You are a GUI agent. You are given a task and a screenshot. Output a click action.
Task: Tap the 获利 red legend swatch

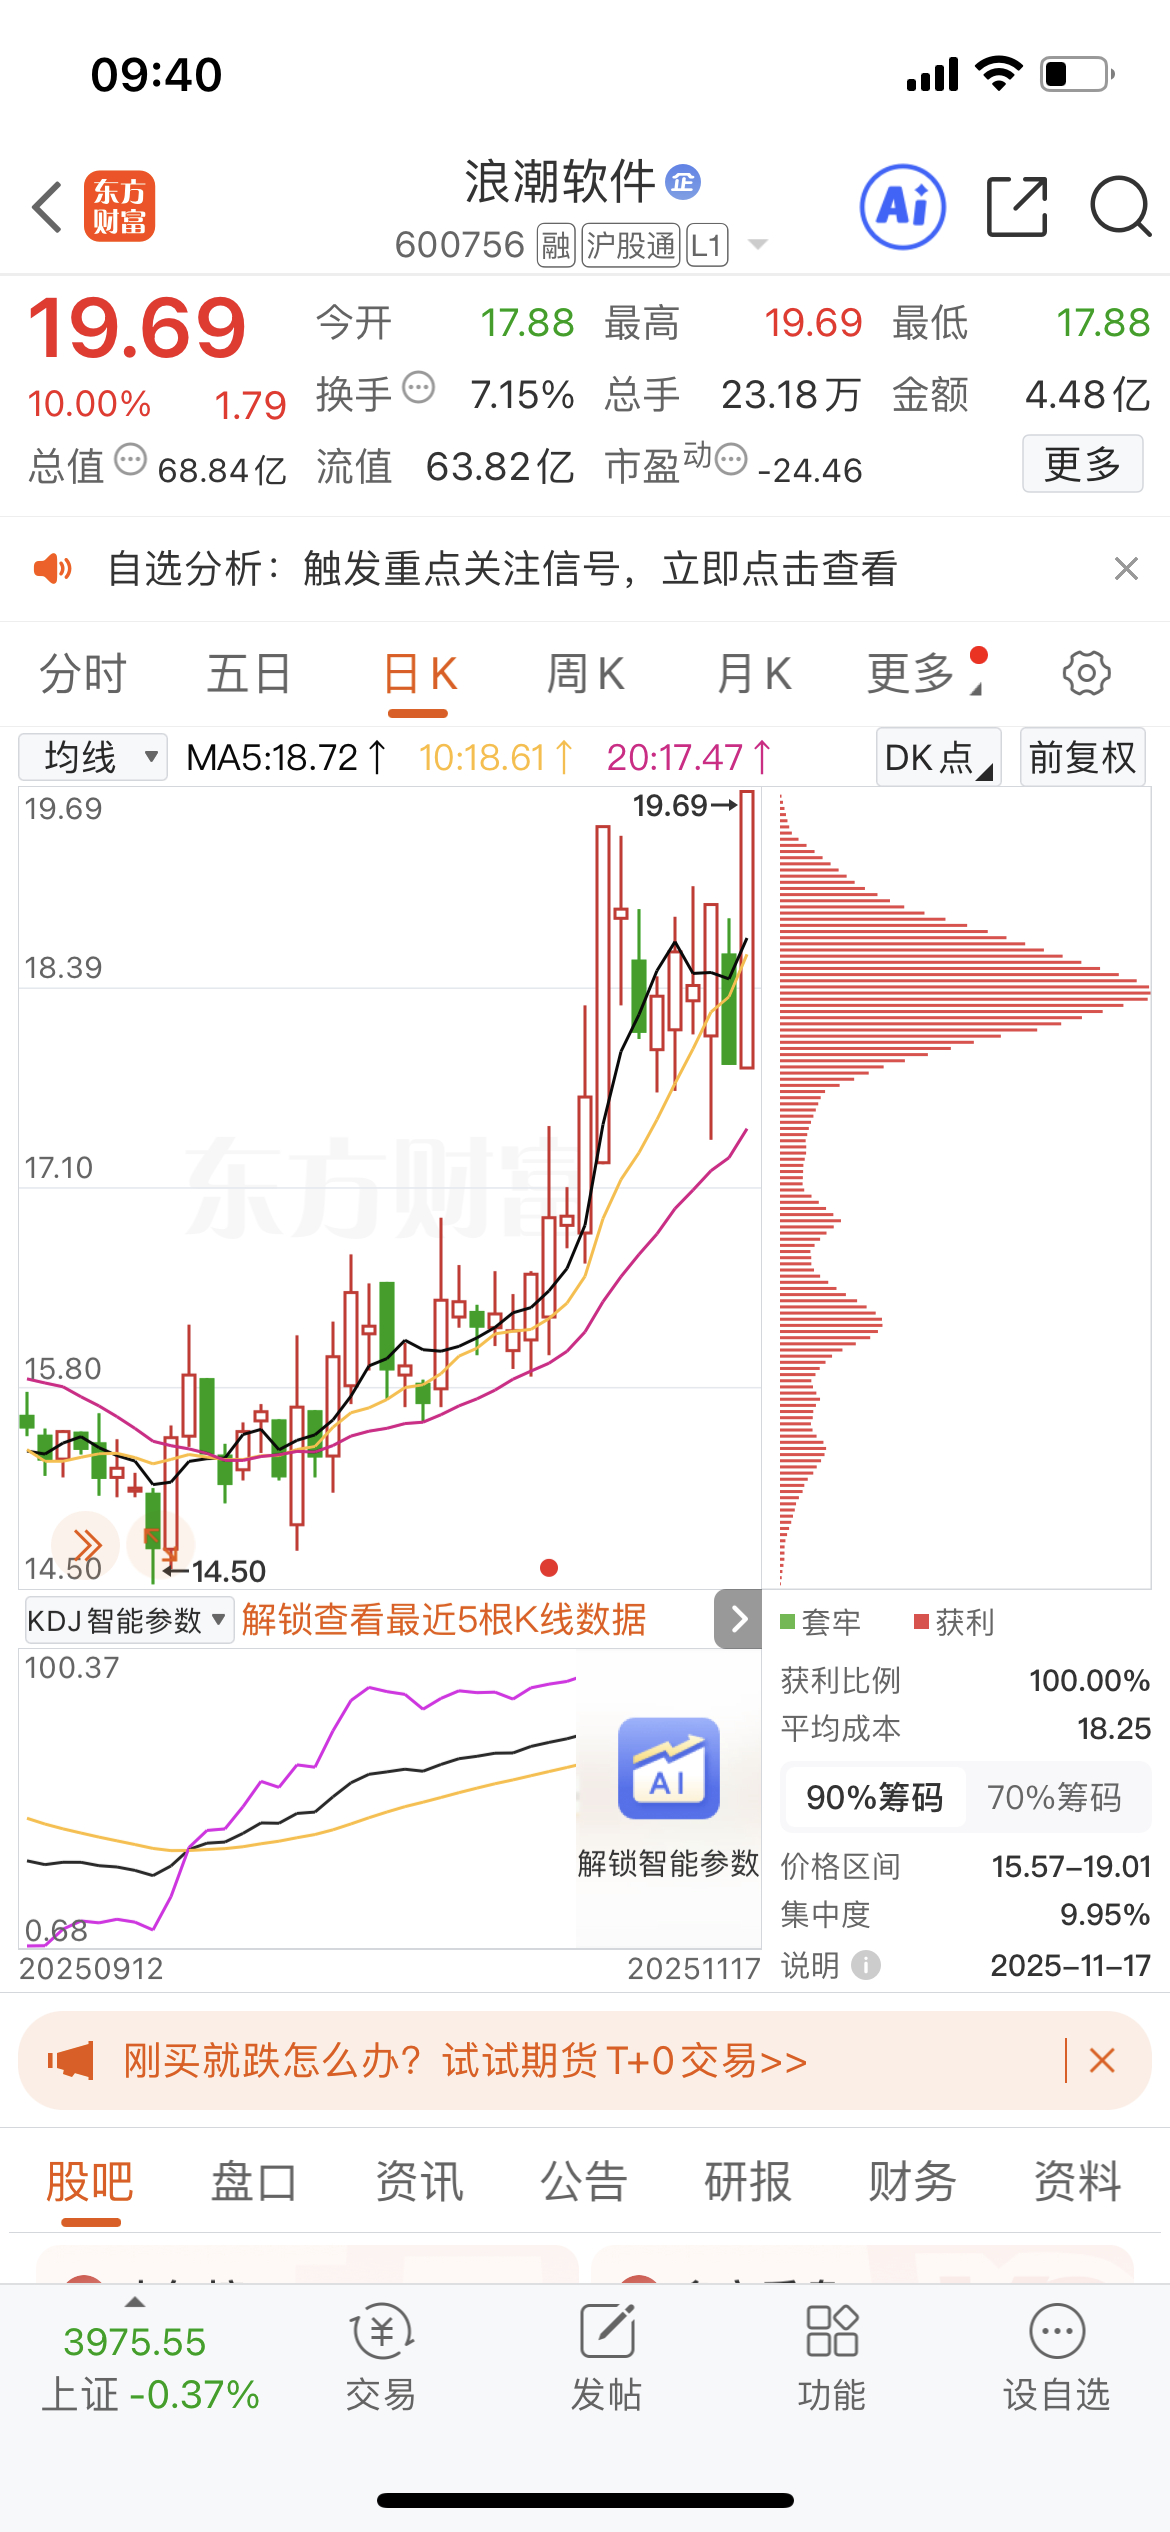pos(921,1621)
